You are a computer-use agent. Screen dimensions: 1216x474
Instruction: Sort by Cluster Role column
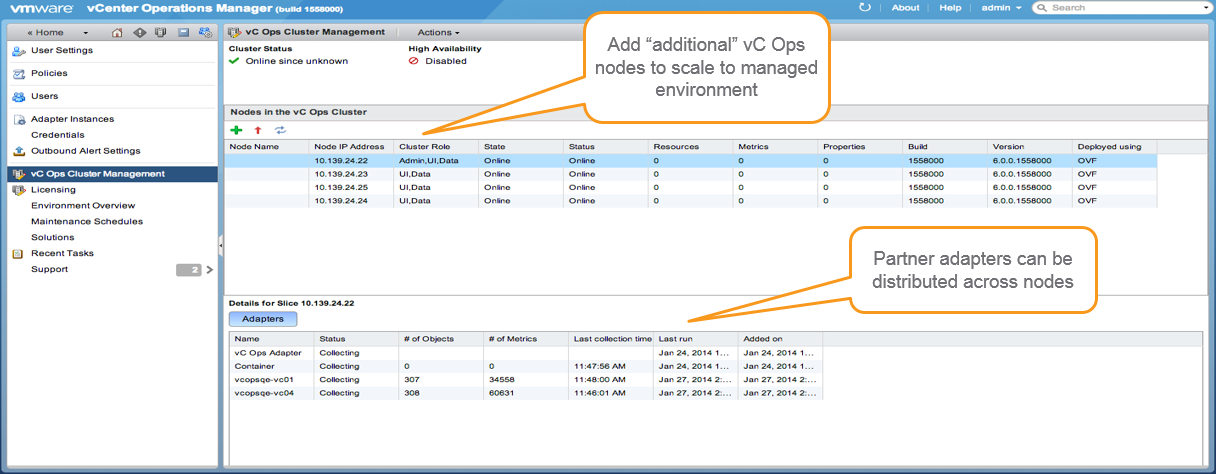[437, 146]
